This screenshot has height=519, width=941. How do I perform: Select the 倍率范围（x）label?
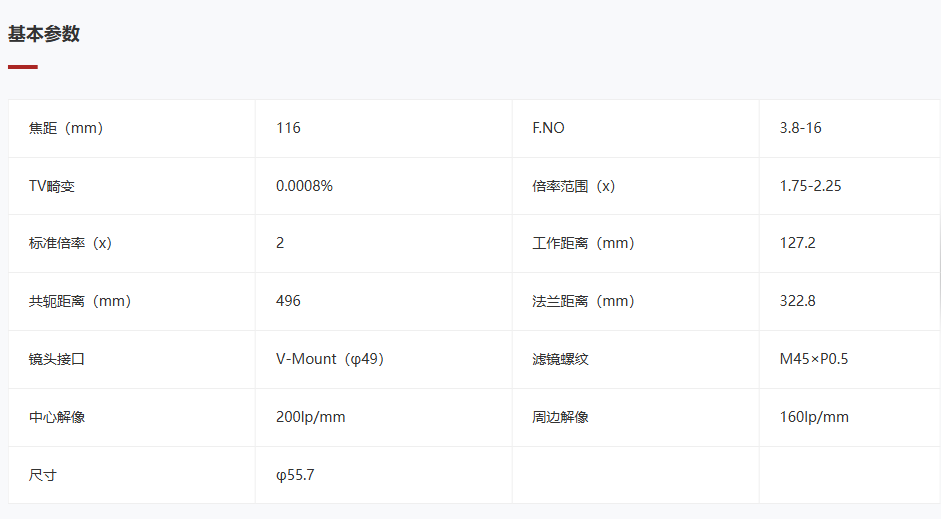(x=574, y=186)
